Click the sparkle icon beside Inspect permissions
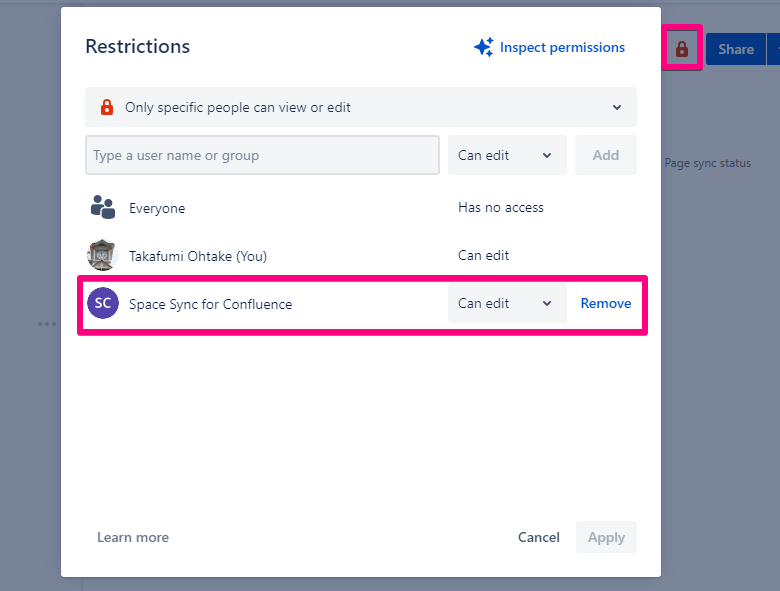 pos(484,47)
